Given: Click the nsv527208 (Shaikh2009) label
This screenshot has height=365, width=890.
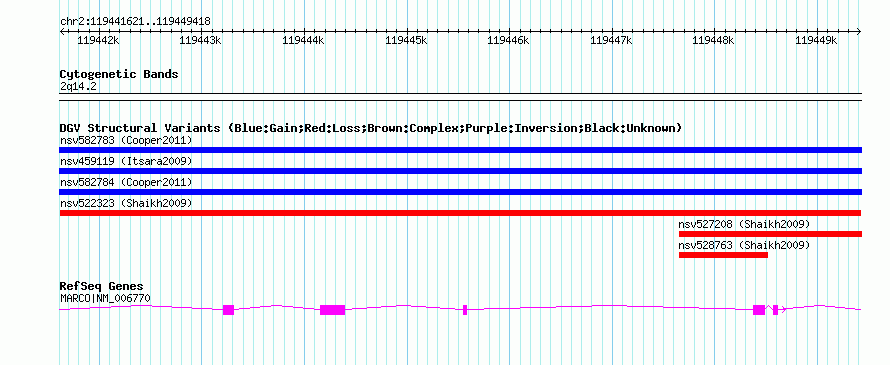Looking at the screenshot, I should (x=744, y=224).
